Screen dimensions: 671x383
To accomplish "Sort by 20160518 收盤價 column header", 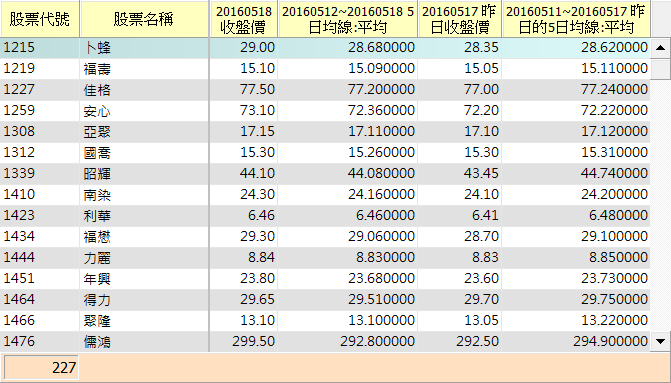I will click(243, 19).
